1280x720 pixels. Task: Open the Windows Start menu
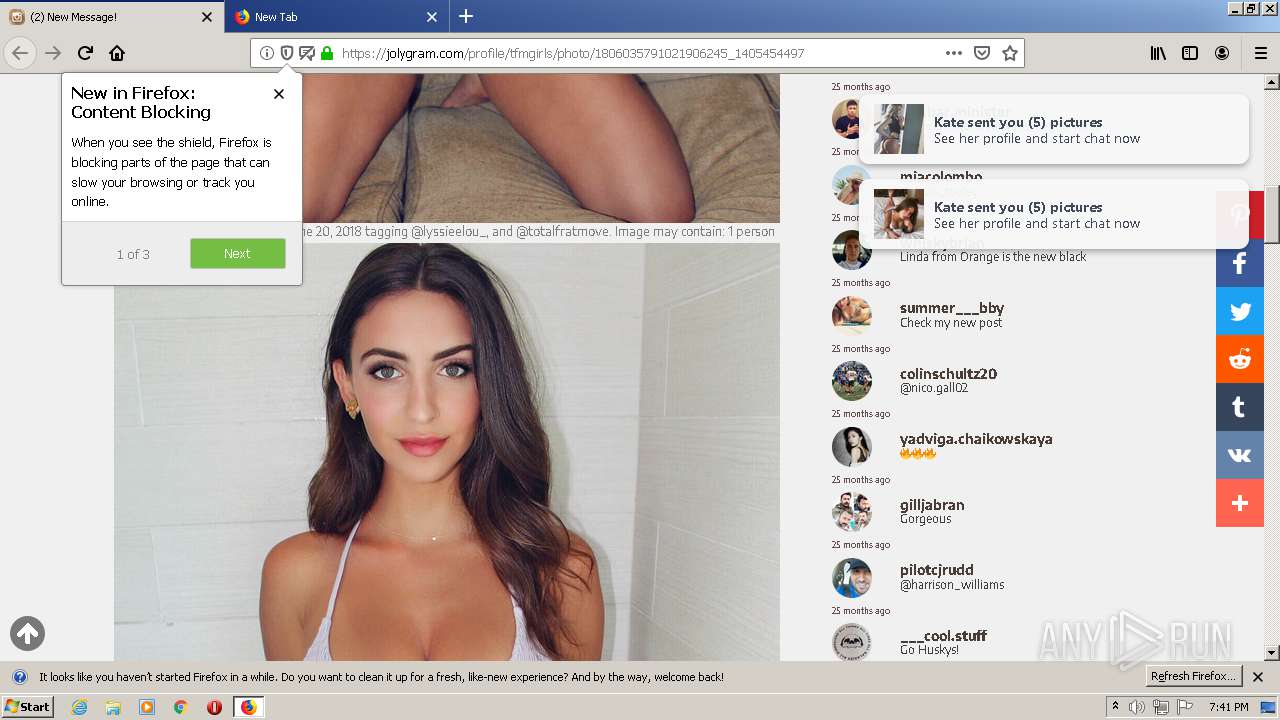click(x=27, y=707)
